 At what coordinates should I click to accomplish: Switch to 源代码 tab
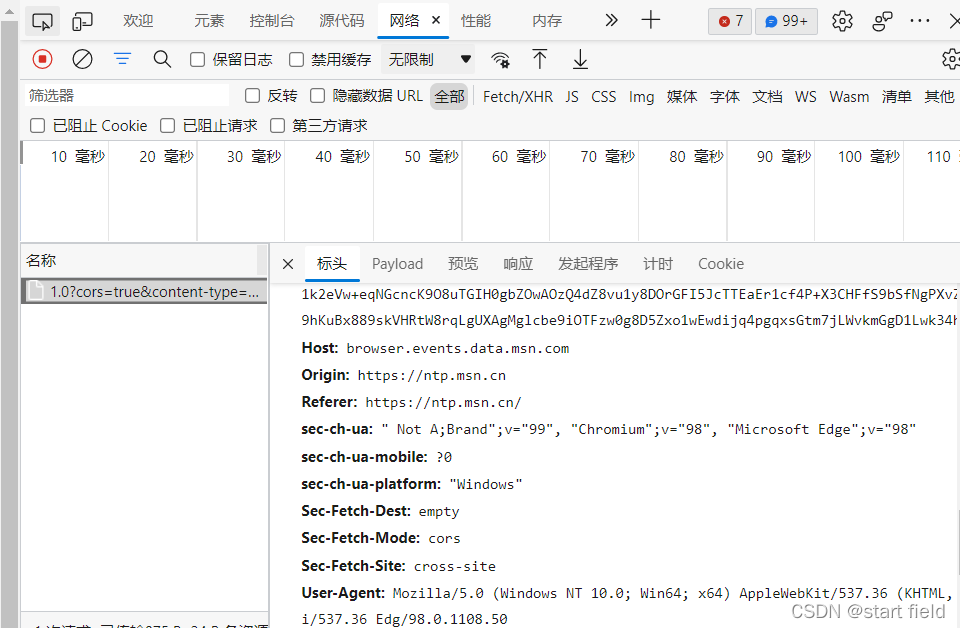pos(342,21)
